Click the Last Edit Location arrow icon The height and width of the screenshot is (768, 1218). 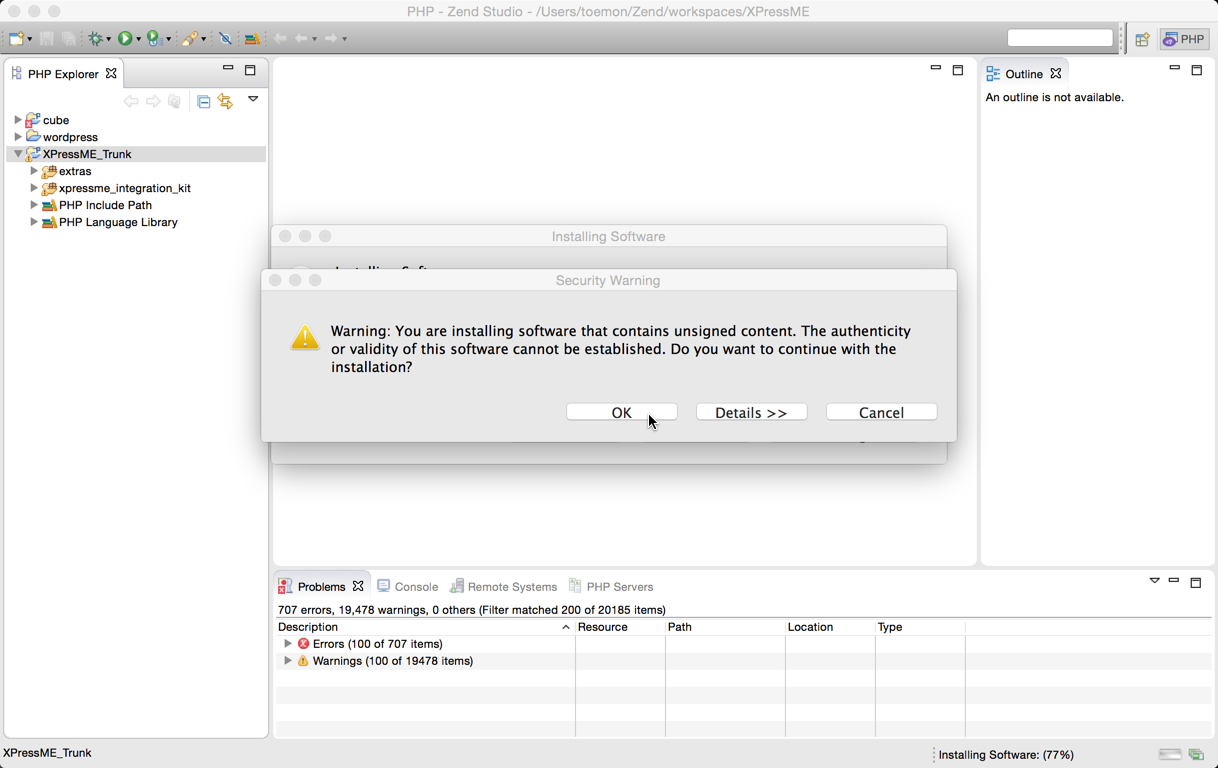click(280, 38)
